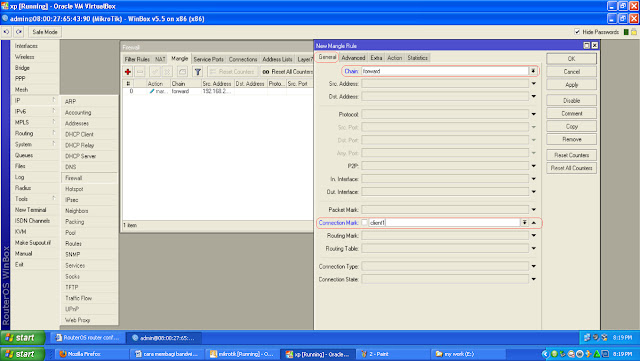Click the comment icon in Firewall toolbar
640x361 pixels.
[182, 72]
